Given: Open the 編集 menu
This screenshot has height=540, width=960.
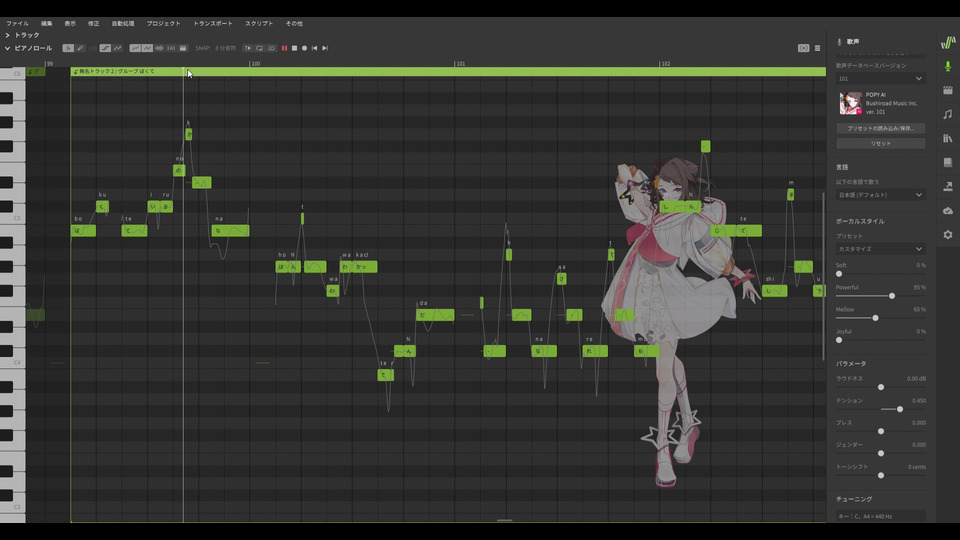Looking at the screenshot, I should pos(47,23).
